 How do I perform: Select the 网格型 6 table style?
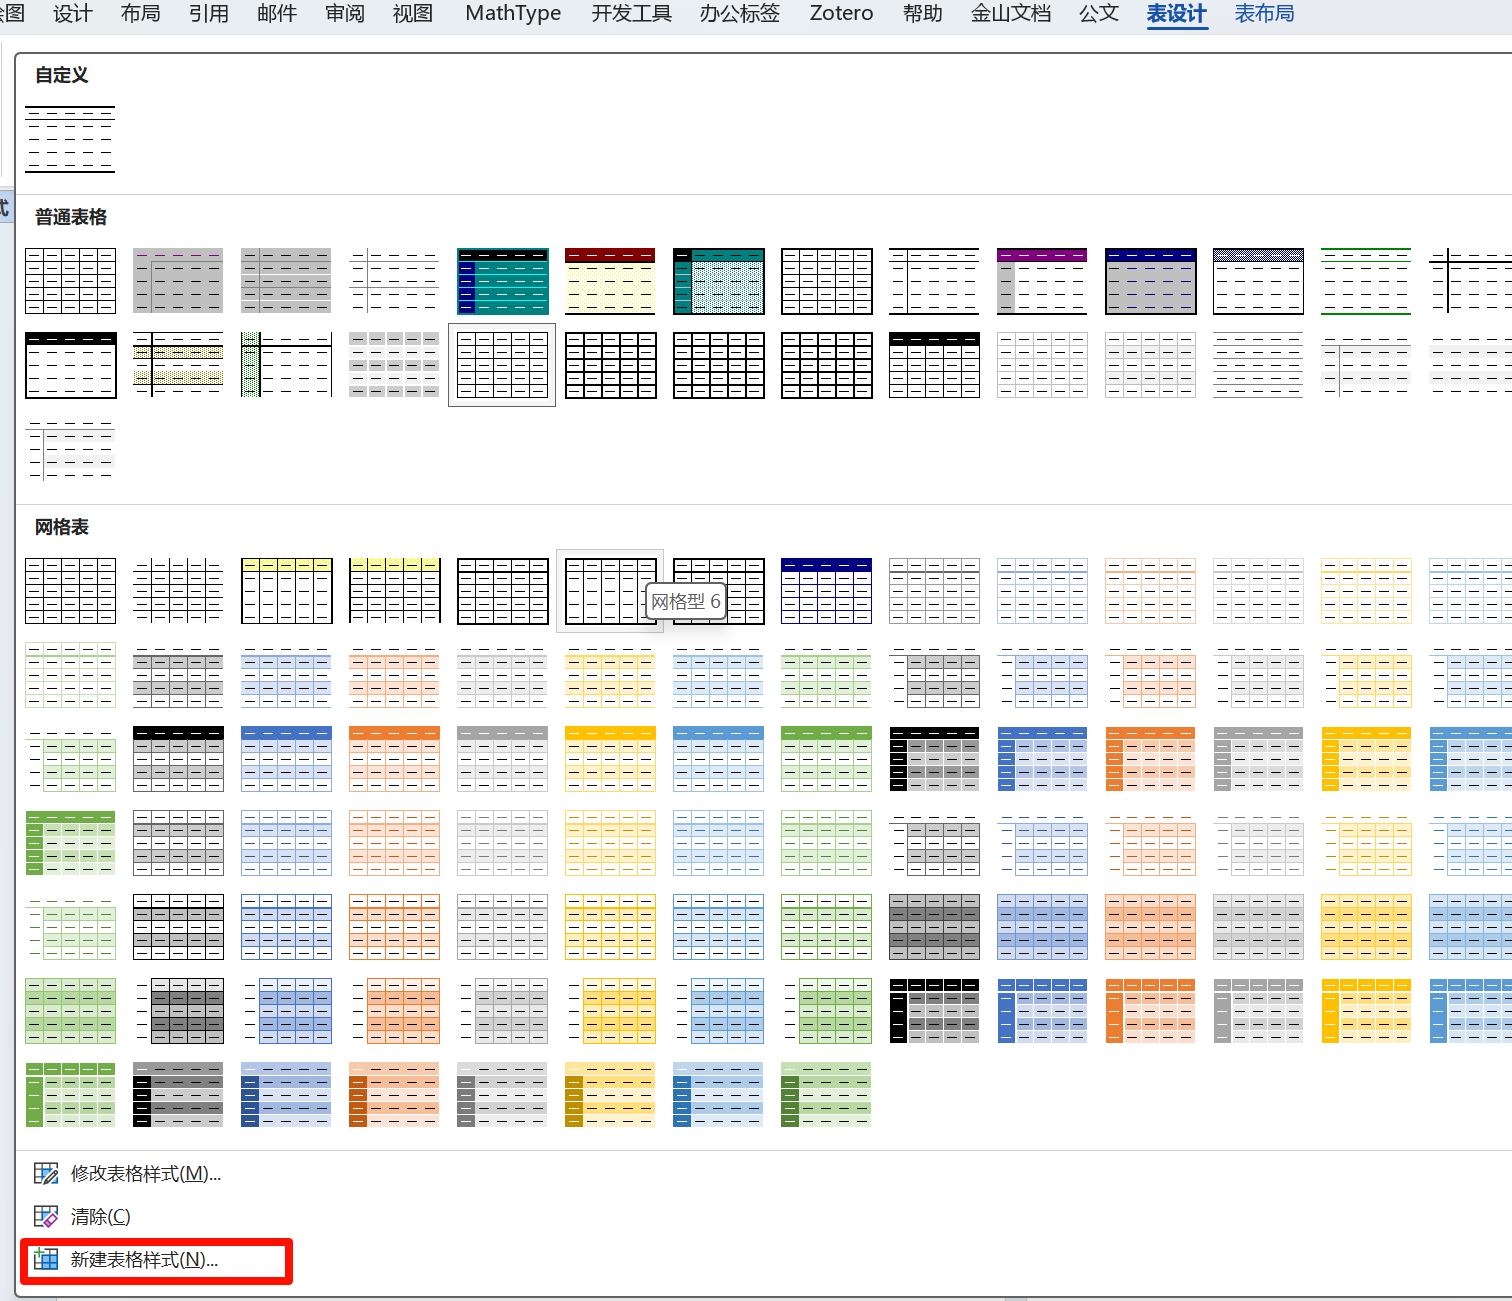coord(610,591)
